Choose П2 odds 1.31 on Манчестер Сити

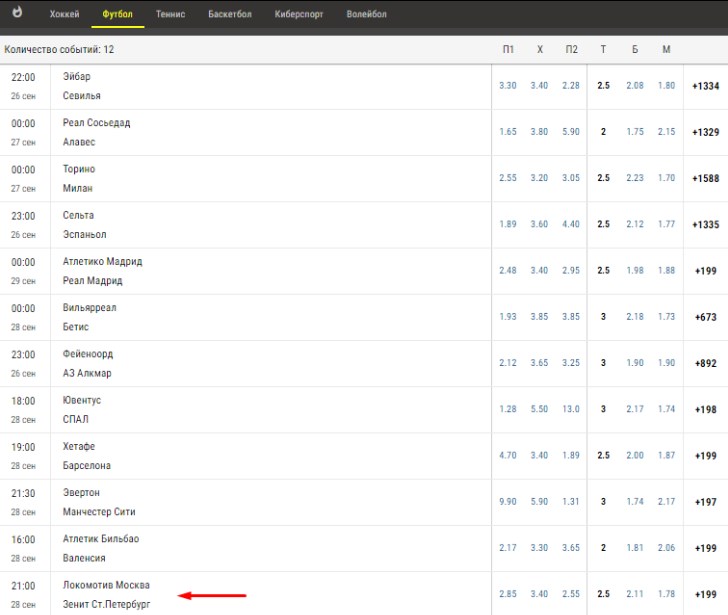[x=571, y=502]
